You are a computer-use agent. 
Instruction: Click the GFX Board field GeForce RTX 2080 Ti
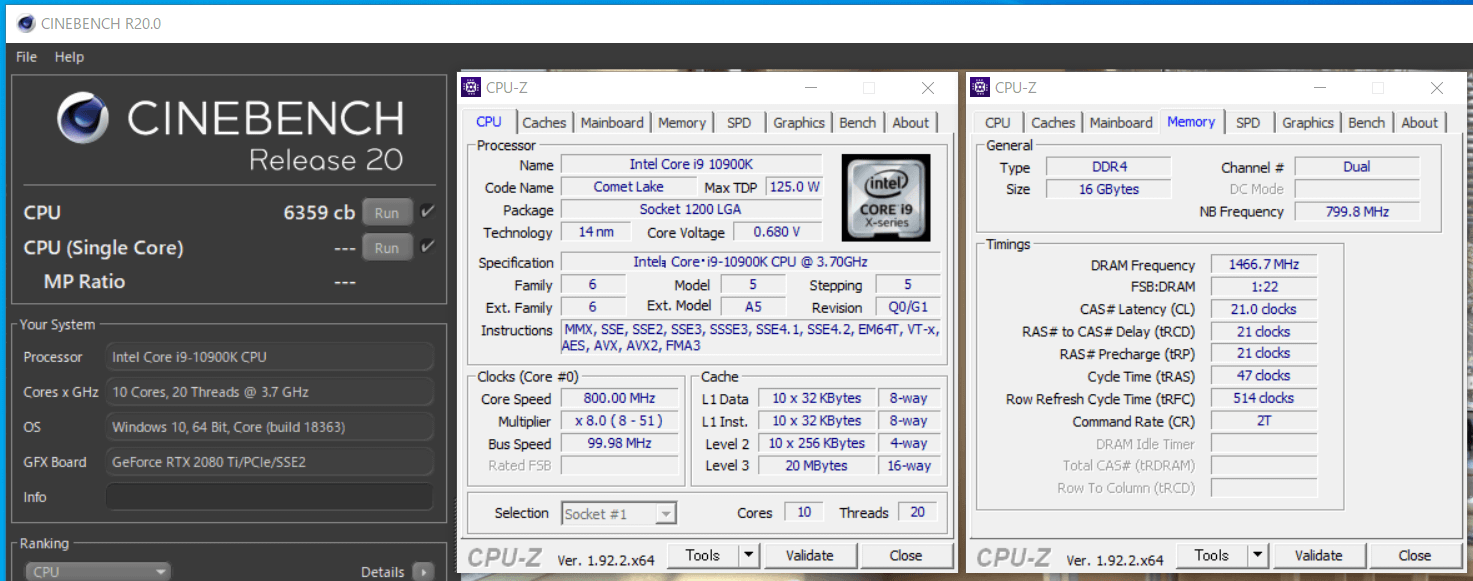tap(270, 462)
